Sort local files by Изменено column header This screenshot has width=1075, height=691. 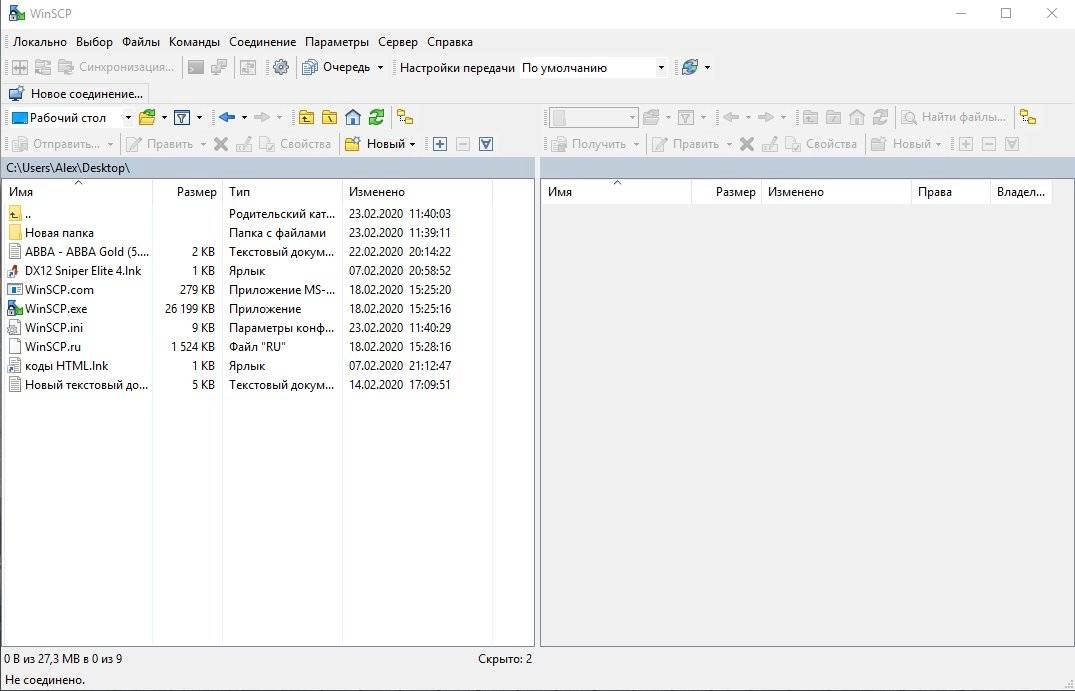(417, 192)
